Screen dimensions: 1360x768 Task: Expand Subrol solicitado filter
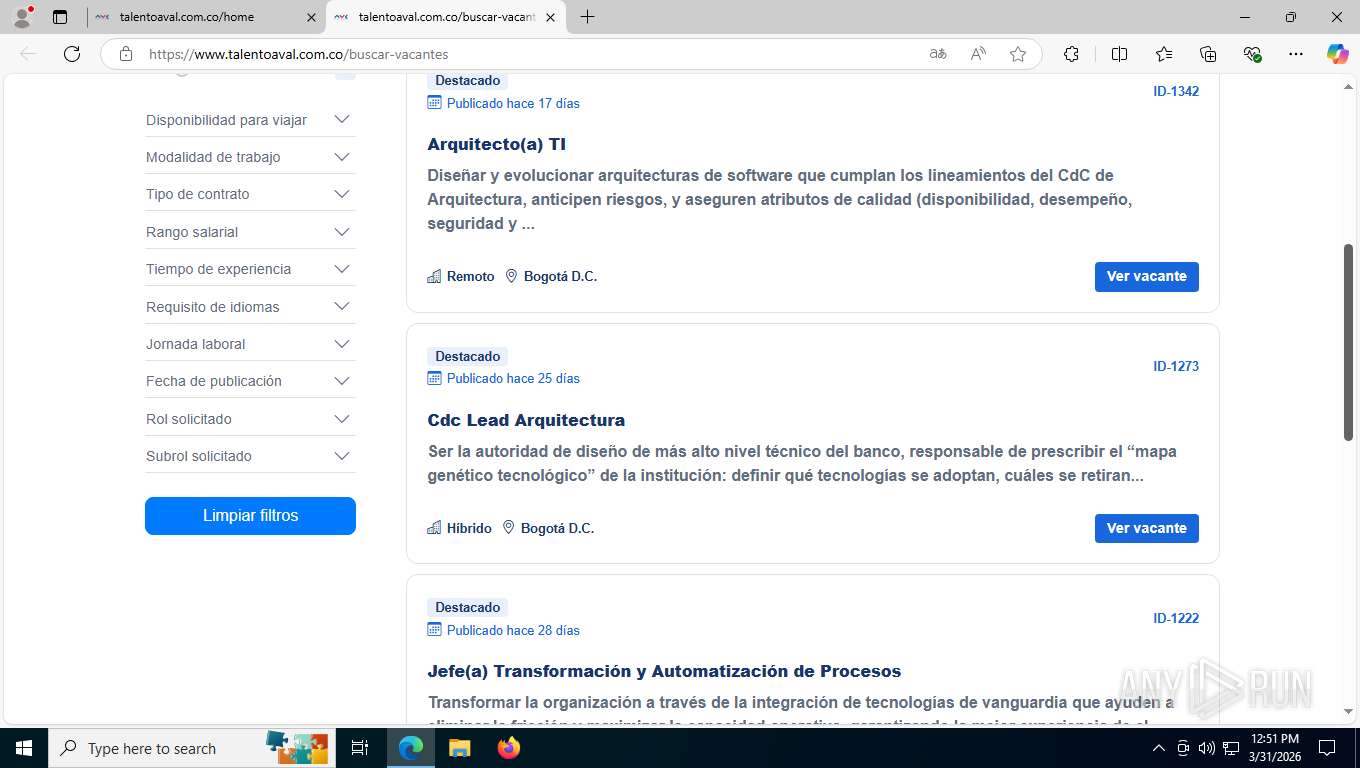[x=250, y=456]
